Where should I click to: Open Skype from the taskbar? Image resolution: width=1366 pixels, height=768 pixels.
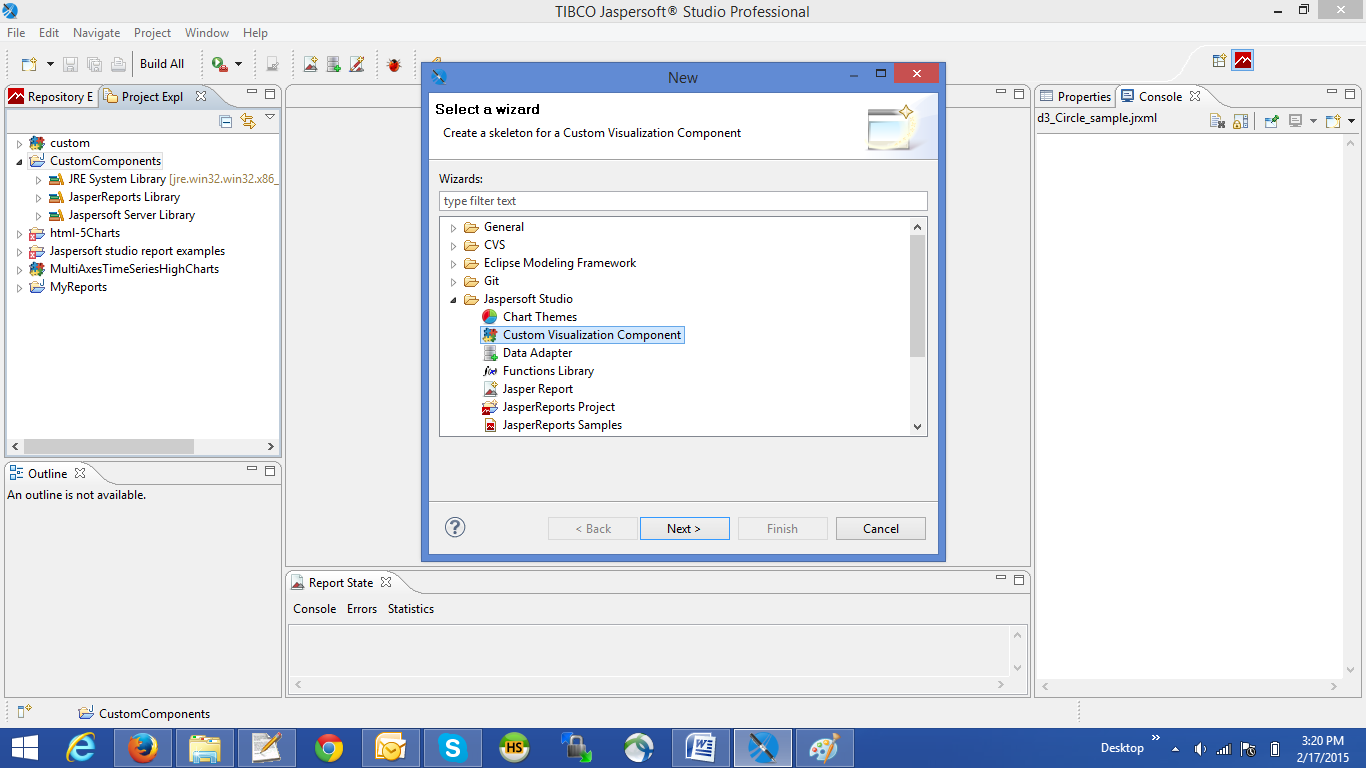453,748
